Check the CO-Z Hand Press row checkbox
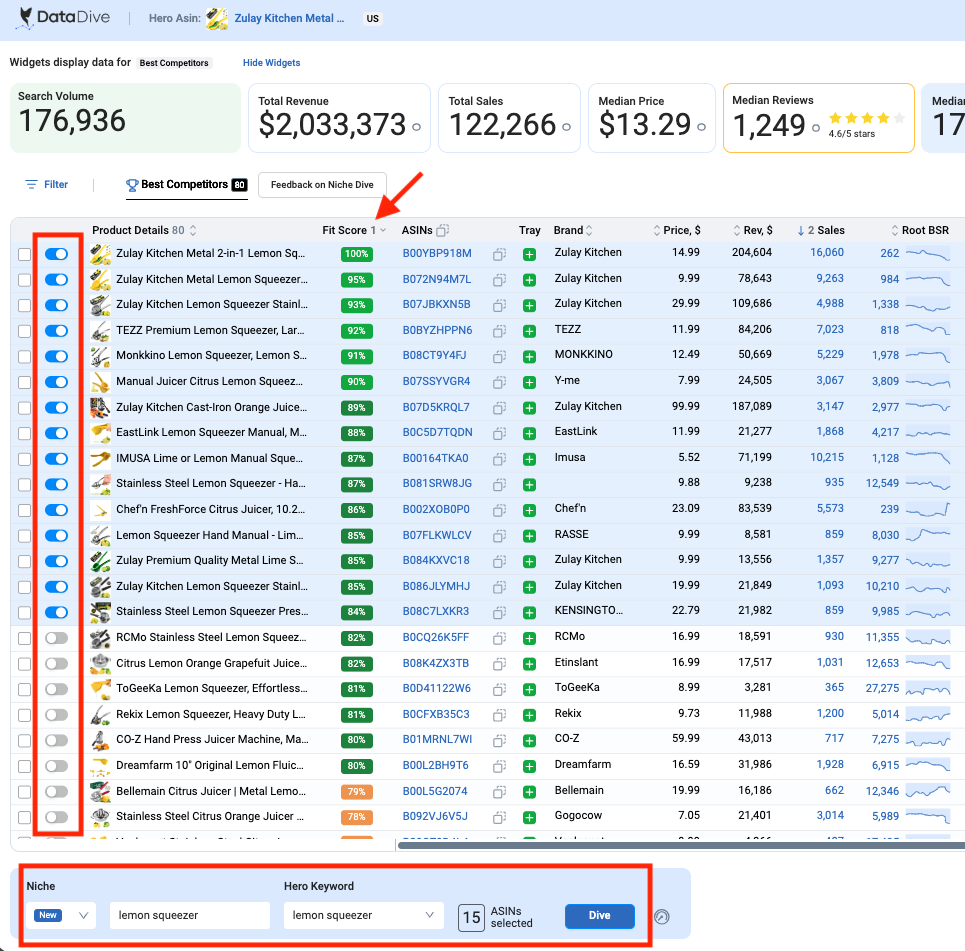The width and height of the screenshot is (965, 951). coord(24,740)
